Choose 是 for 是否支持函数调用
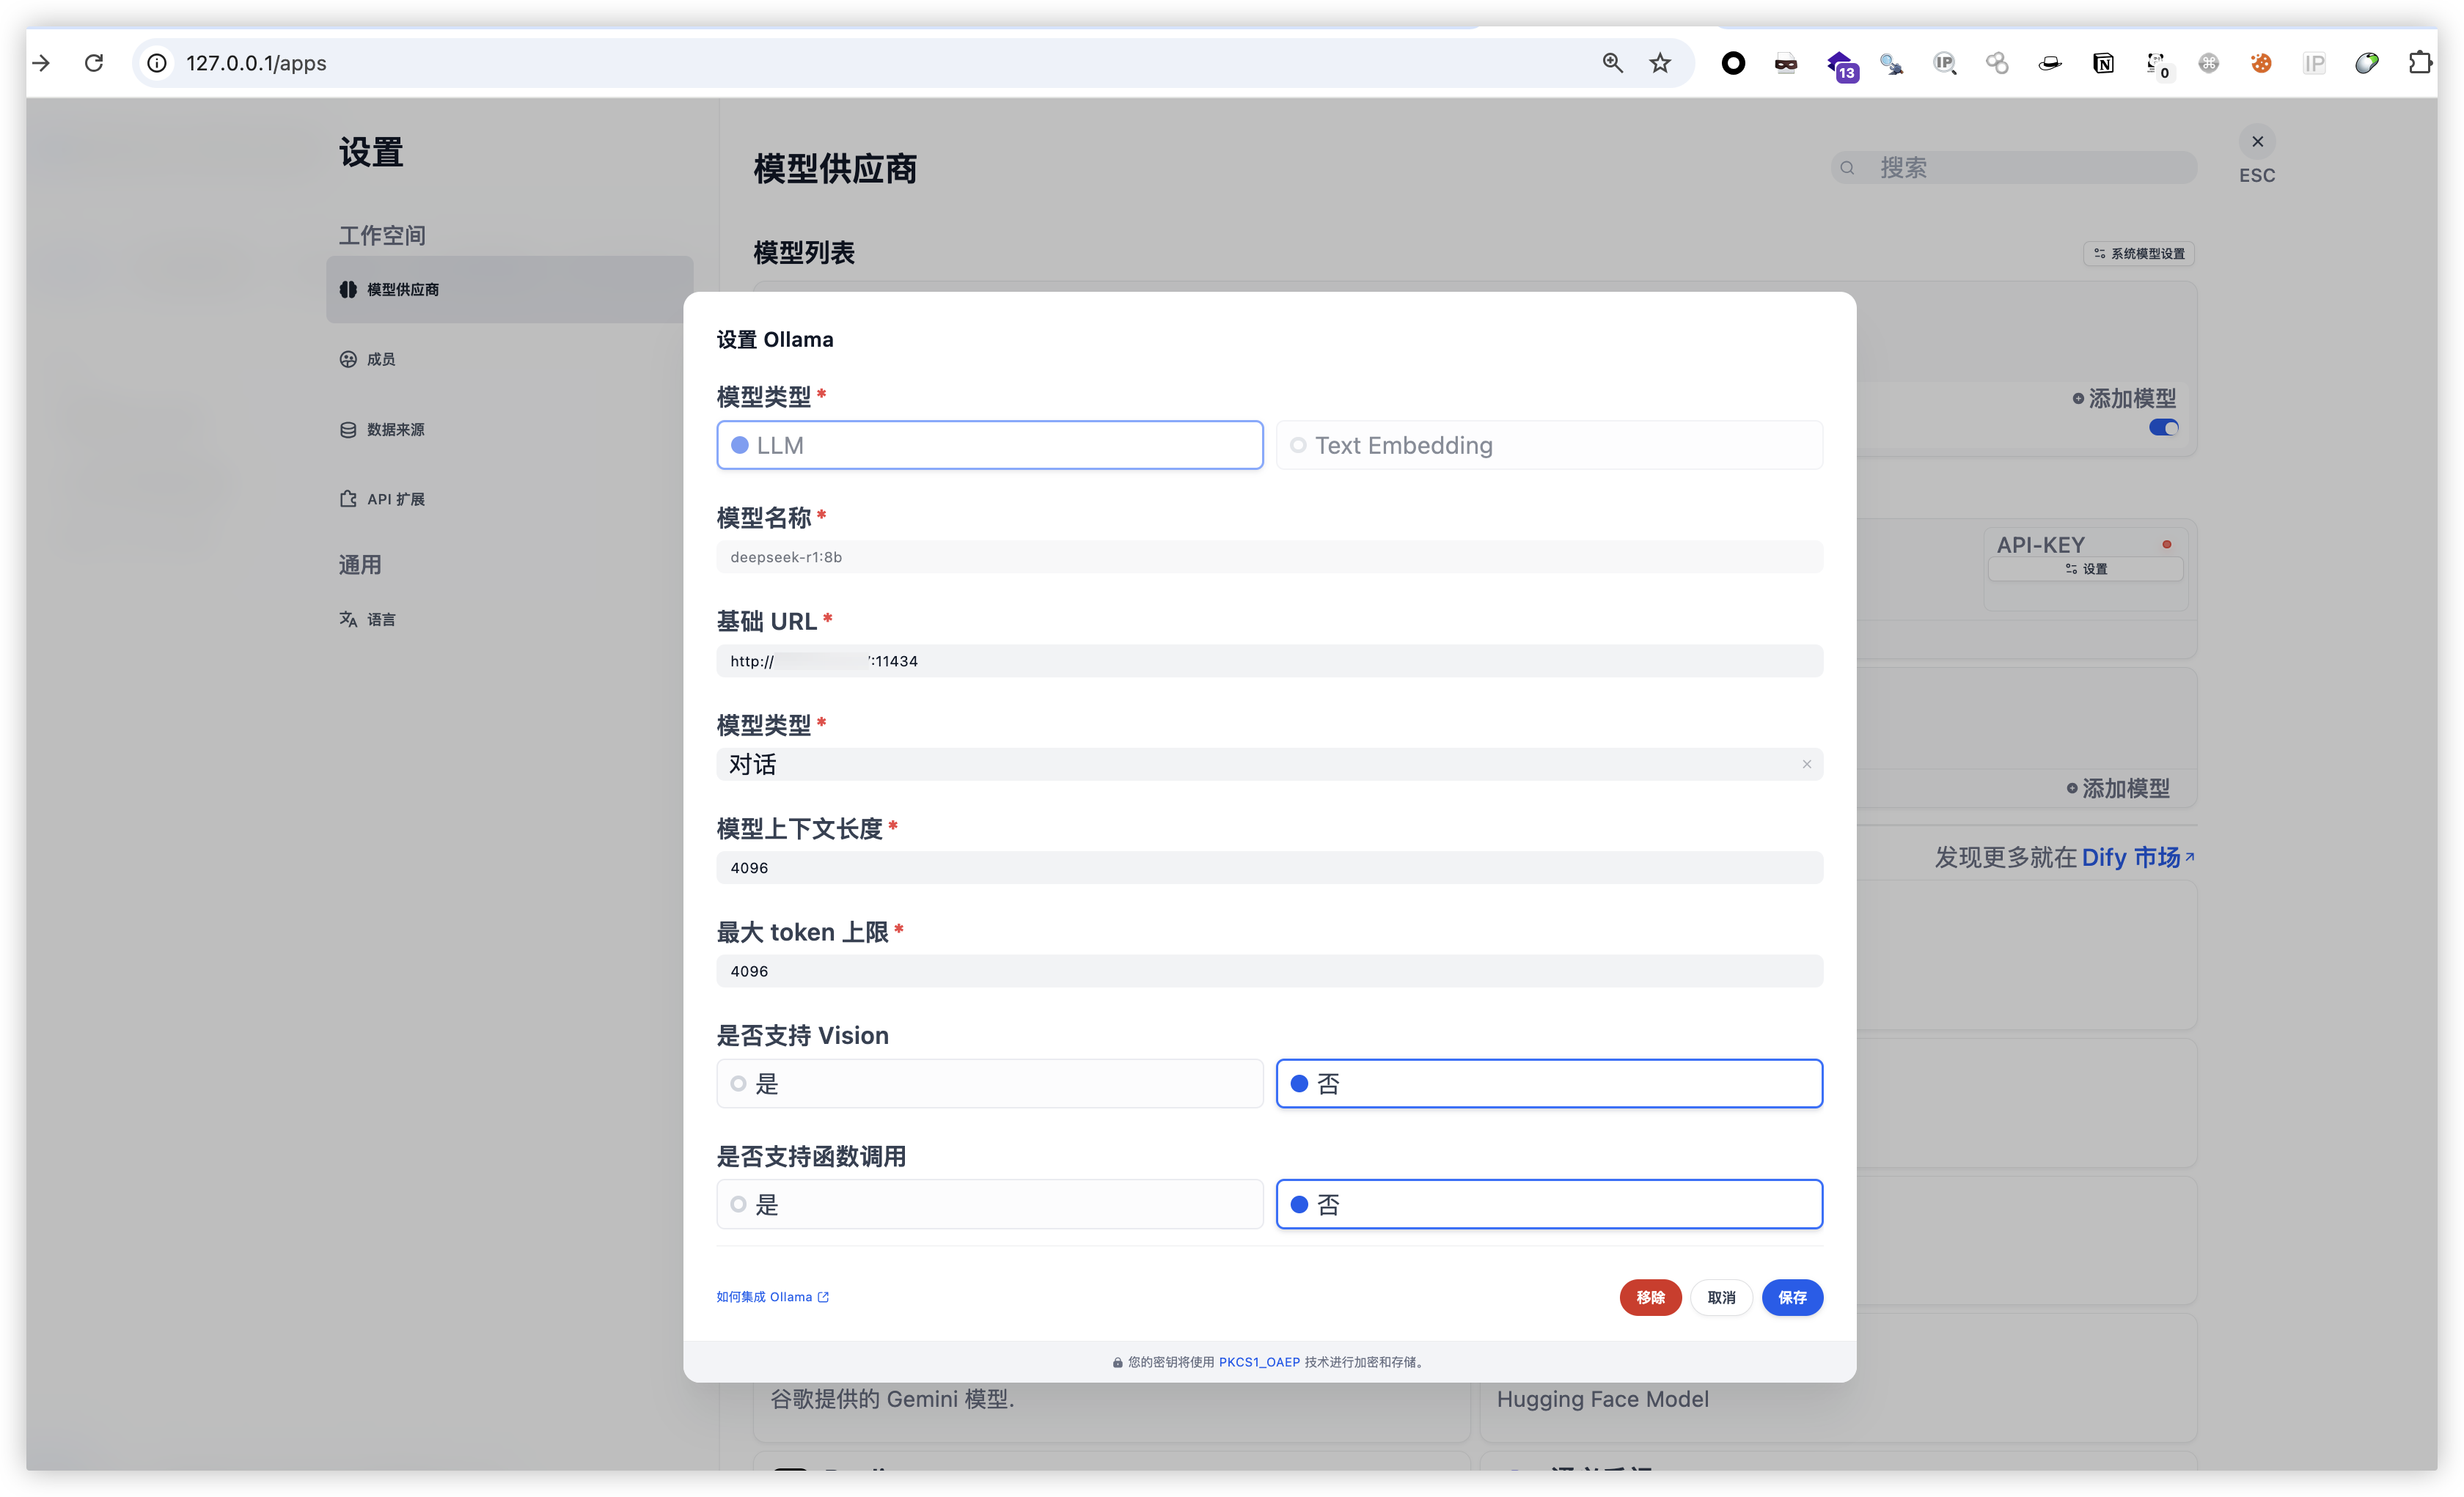Viewport: 2464px width, 1497px height. pos(989,1204)
